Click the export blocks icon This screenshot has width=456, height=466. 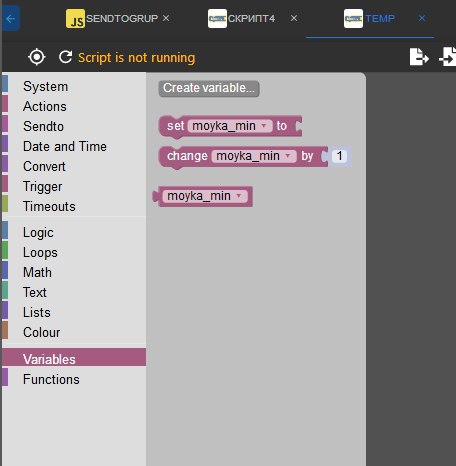419,57
